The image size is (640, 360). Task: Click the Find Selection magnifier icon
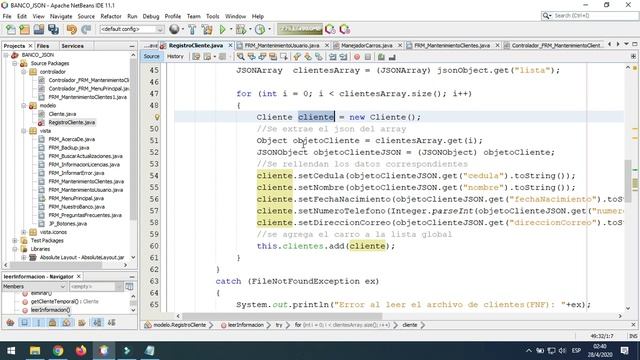pyautogui.click(x=240, y=57)
